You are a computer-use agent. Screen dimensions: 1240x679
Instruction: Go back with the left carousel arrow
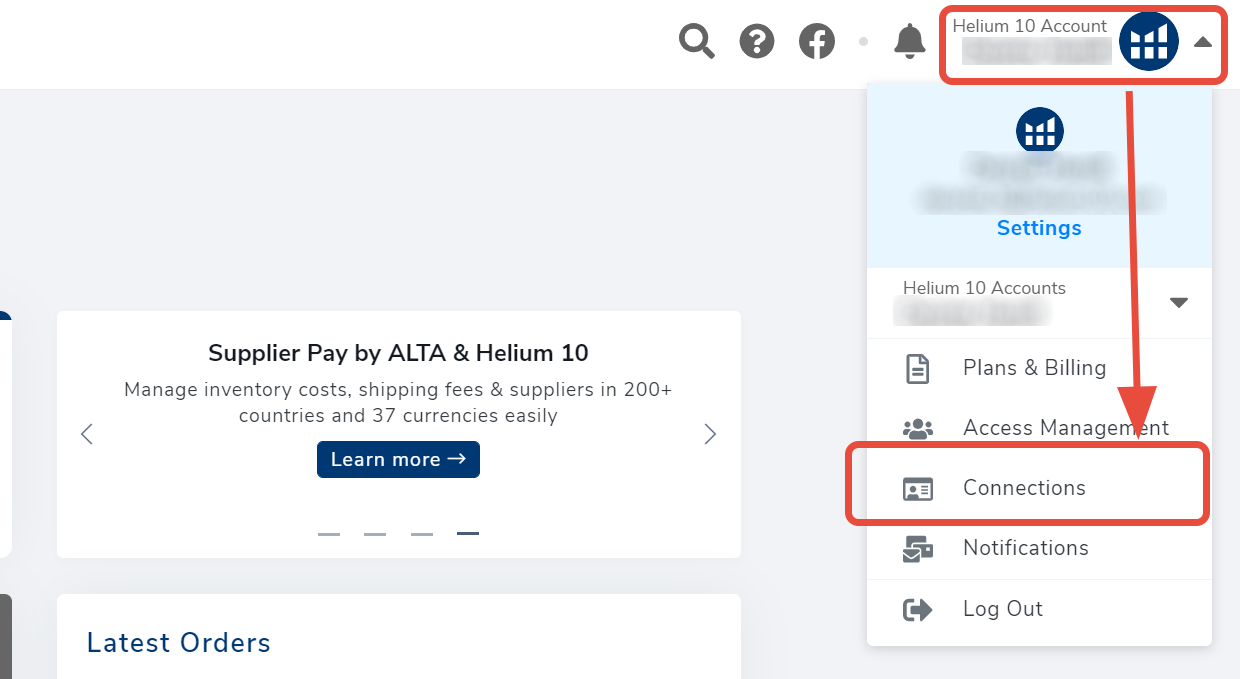tap(86, 434)
